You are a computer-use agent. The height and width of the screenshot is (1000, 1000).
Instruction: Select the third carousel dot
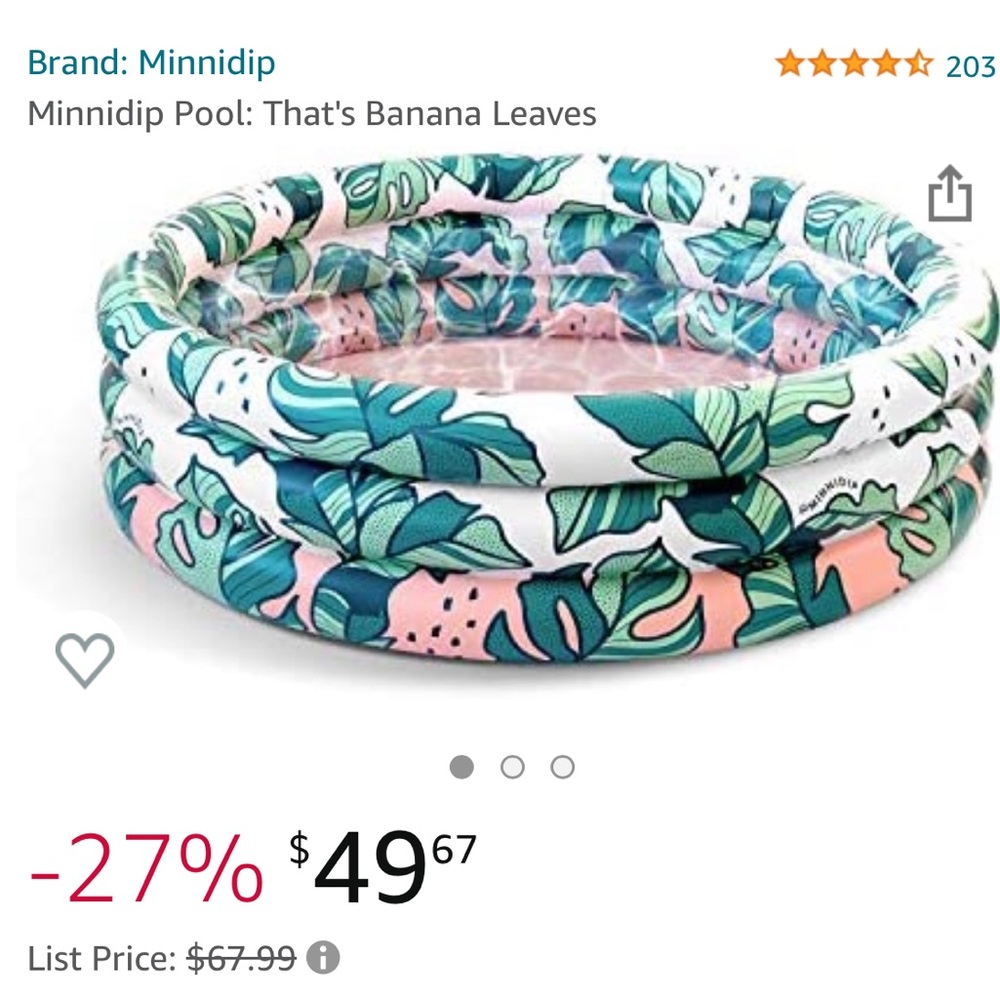click(564, 766)
